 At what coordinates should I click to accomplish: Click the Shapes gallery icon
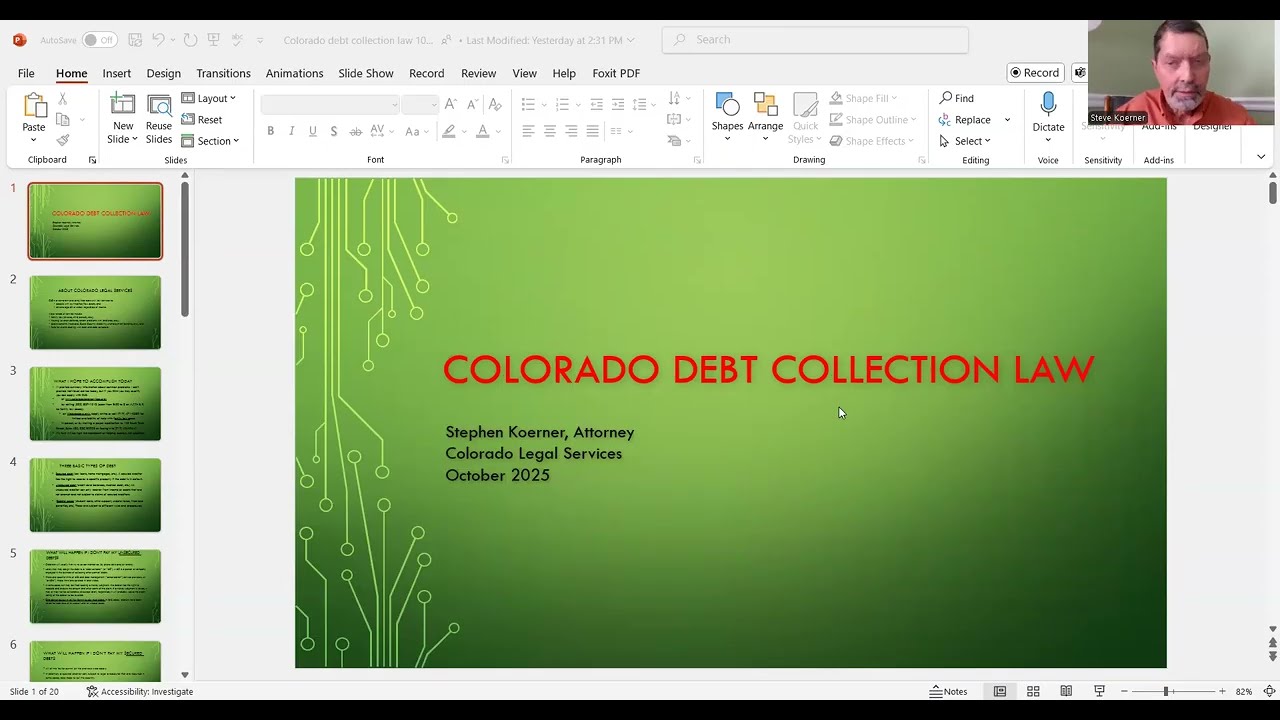coord(727,104)
